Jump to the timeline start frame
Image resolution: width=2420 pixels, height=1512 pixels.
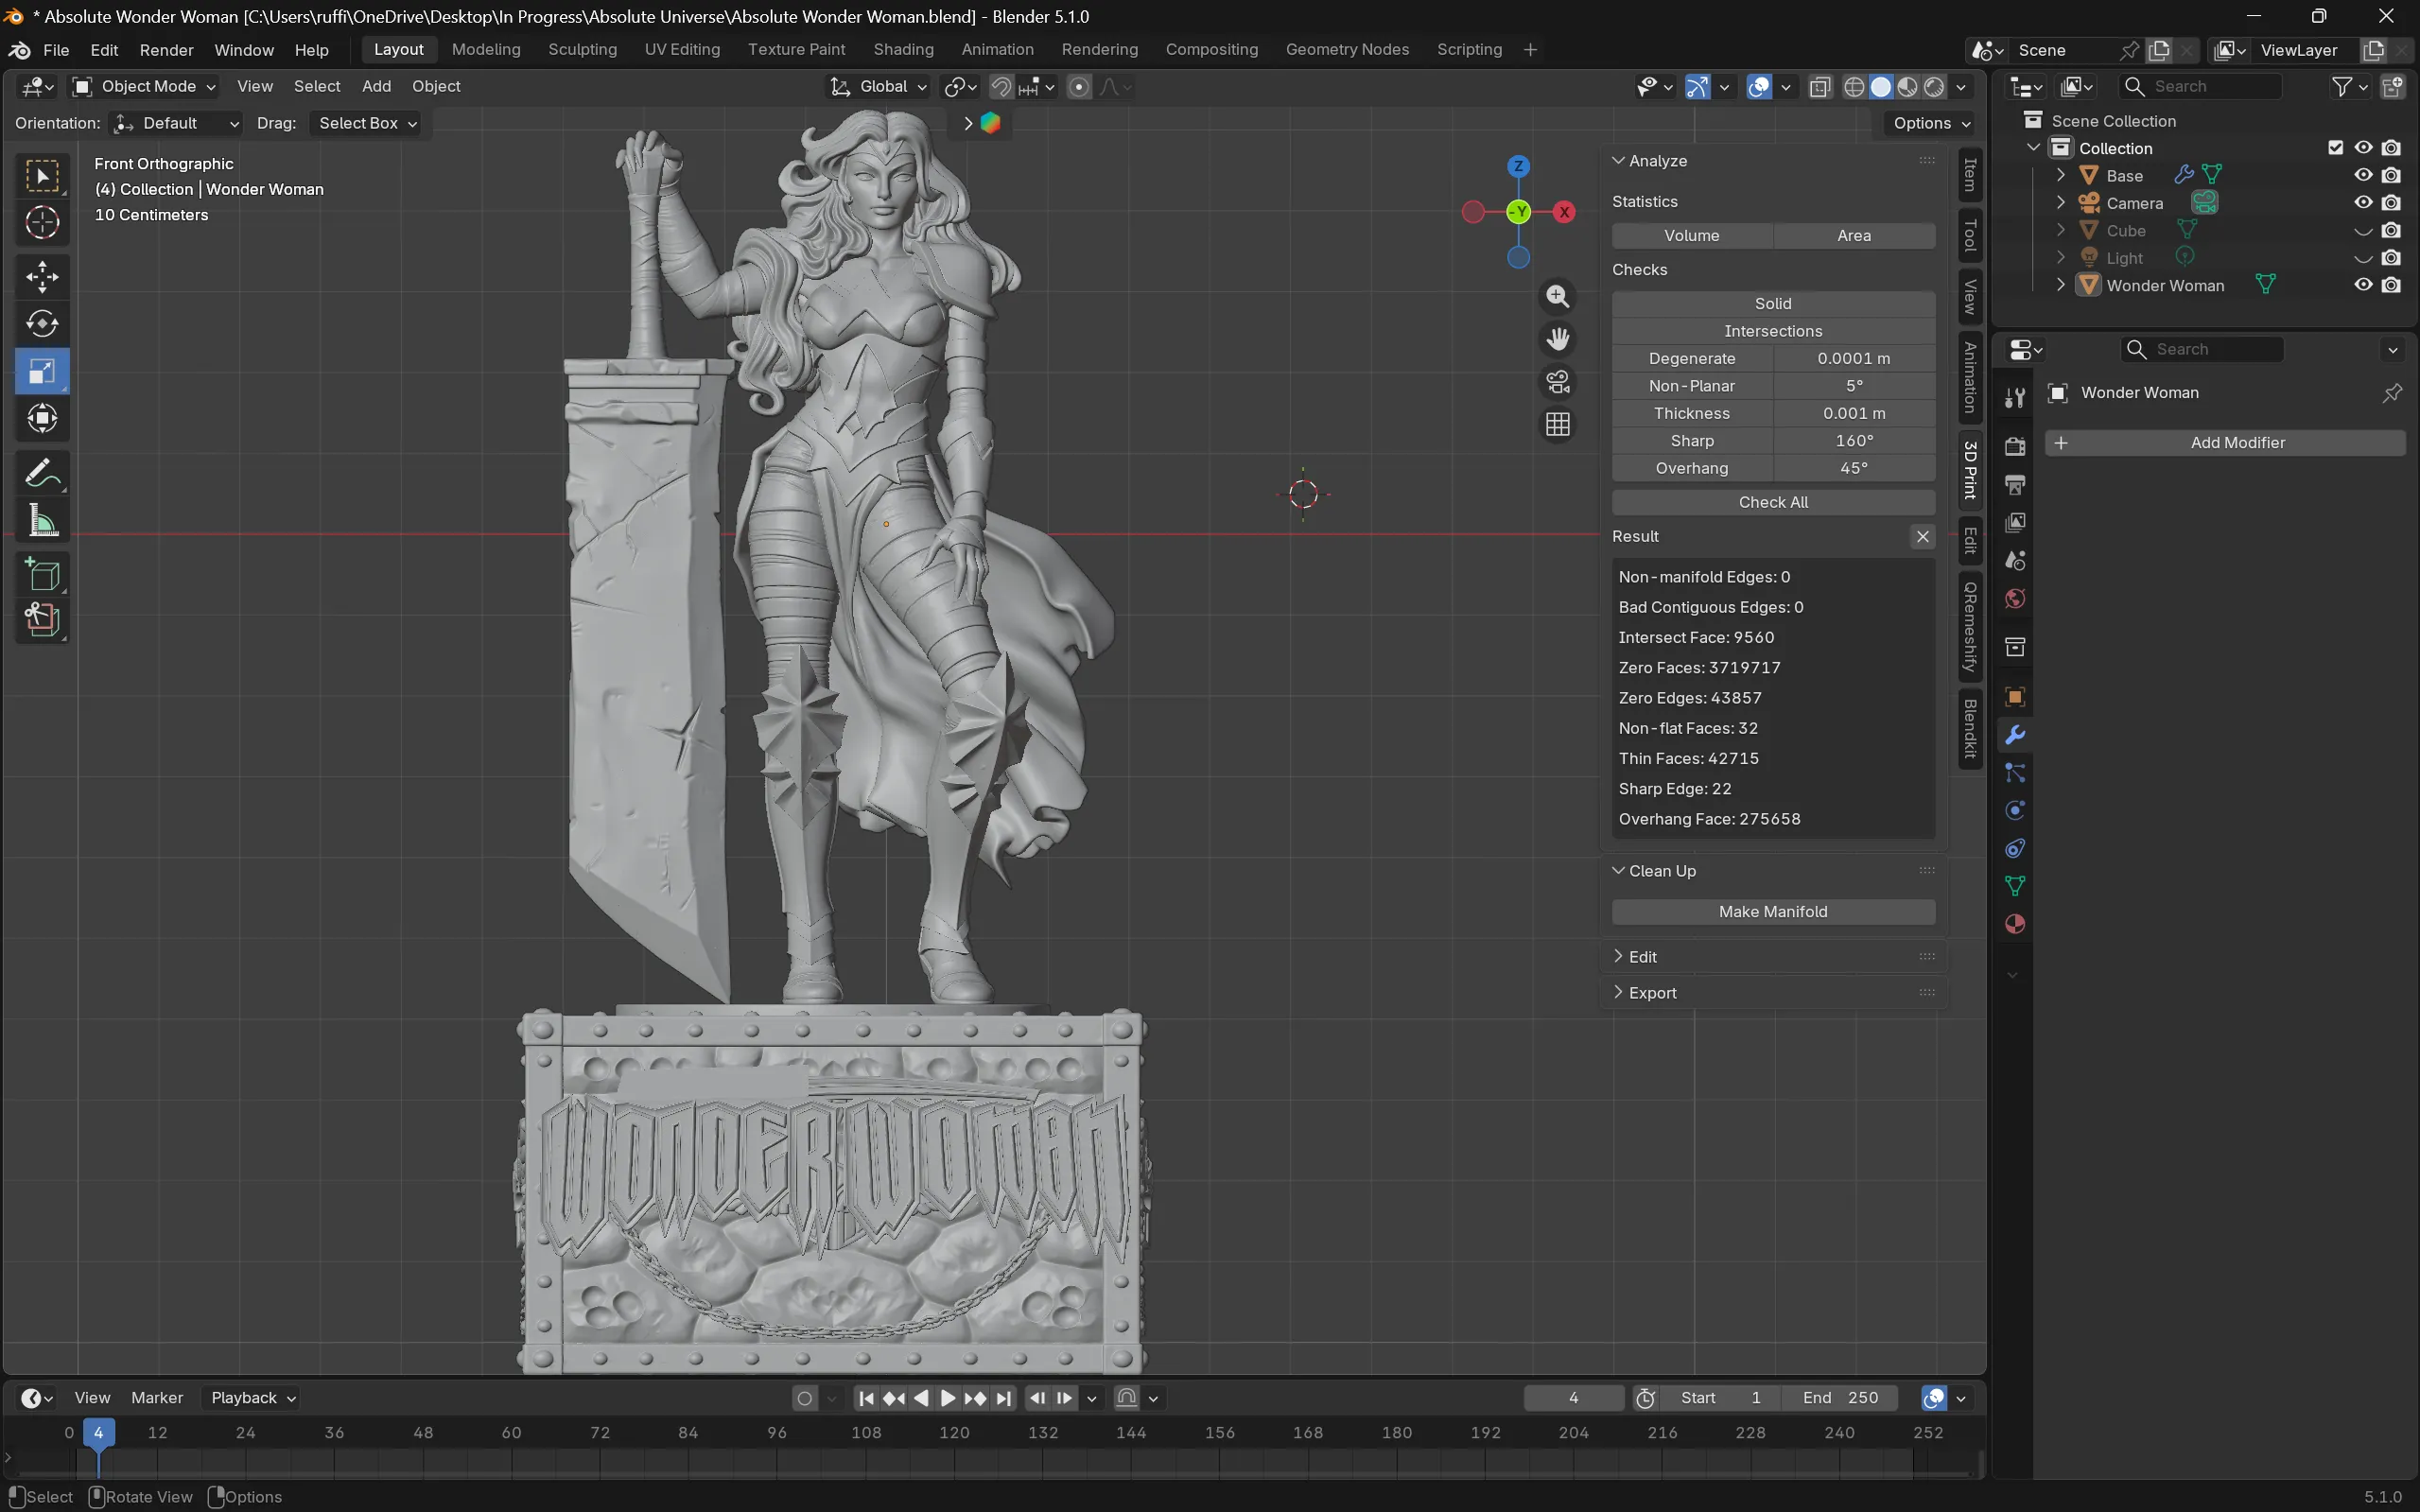tap(866, 1398)
